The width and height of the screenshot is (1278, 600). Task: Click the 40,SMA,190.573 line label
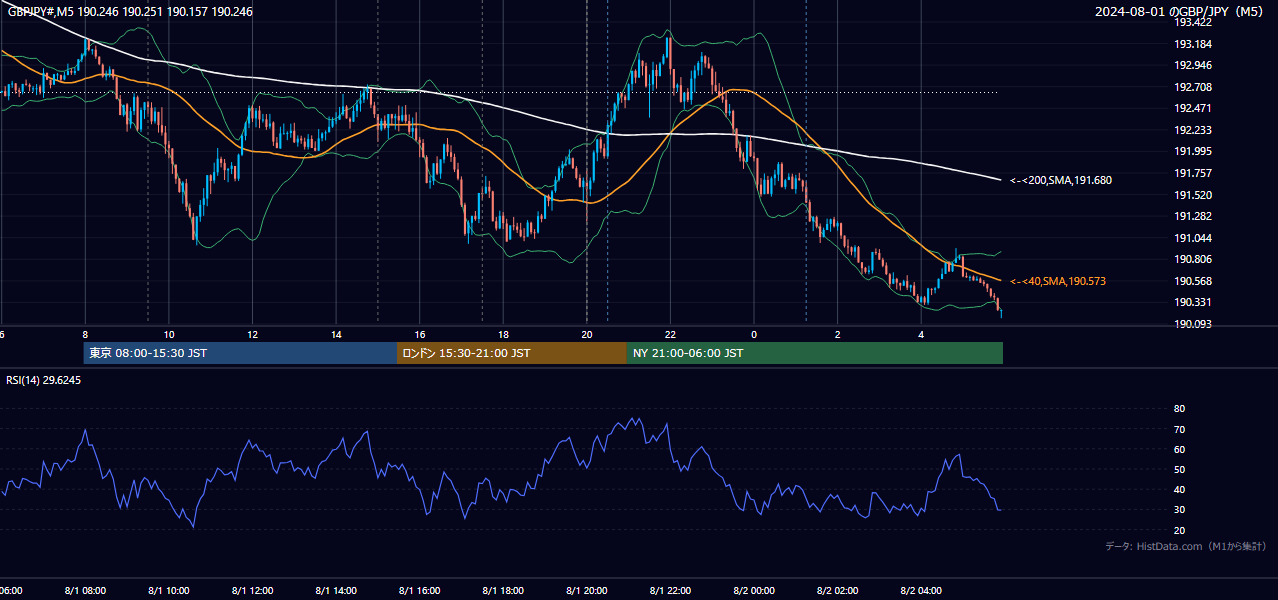(x=1058, y=282)
